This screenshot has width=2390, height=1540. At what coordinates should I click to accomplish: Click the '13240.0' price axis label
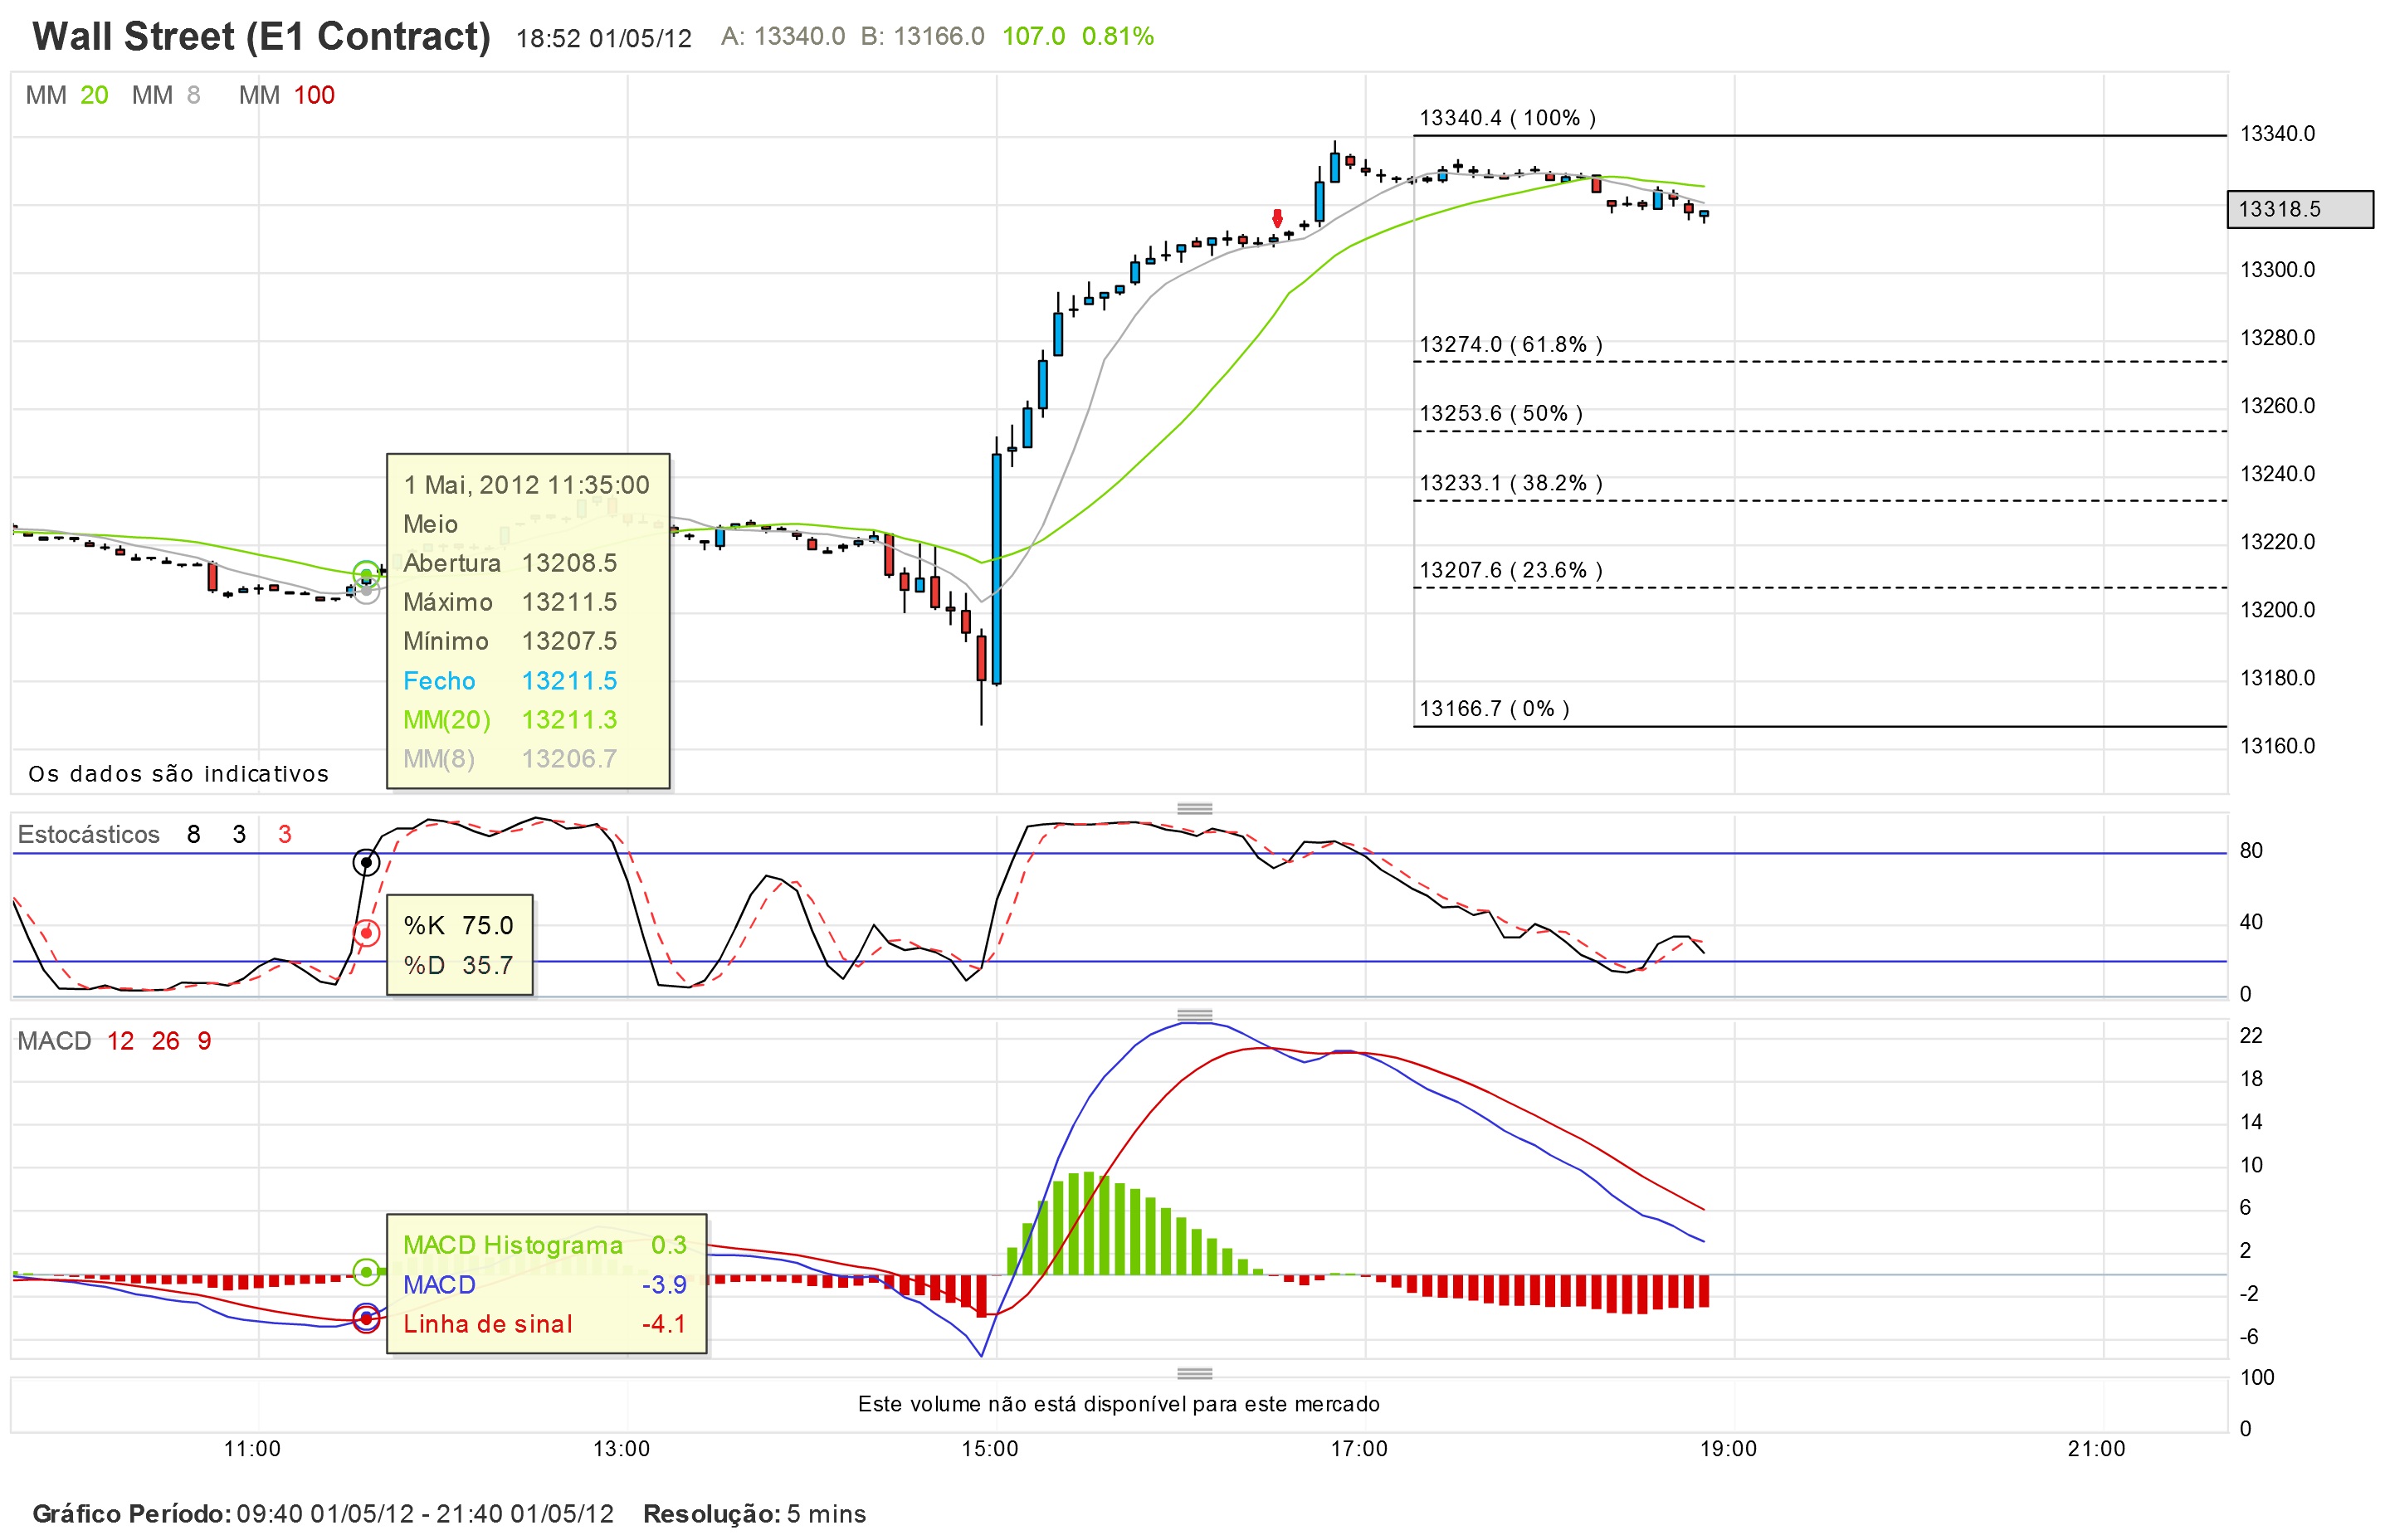[x=2277, y=474]
